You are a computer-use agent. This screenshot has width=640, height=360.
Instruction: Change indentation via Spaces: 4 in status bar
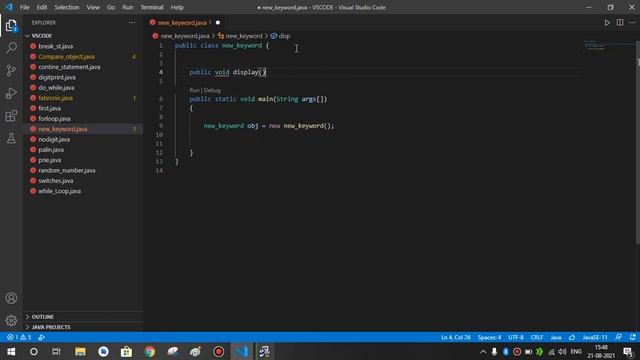click(489, 337)
